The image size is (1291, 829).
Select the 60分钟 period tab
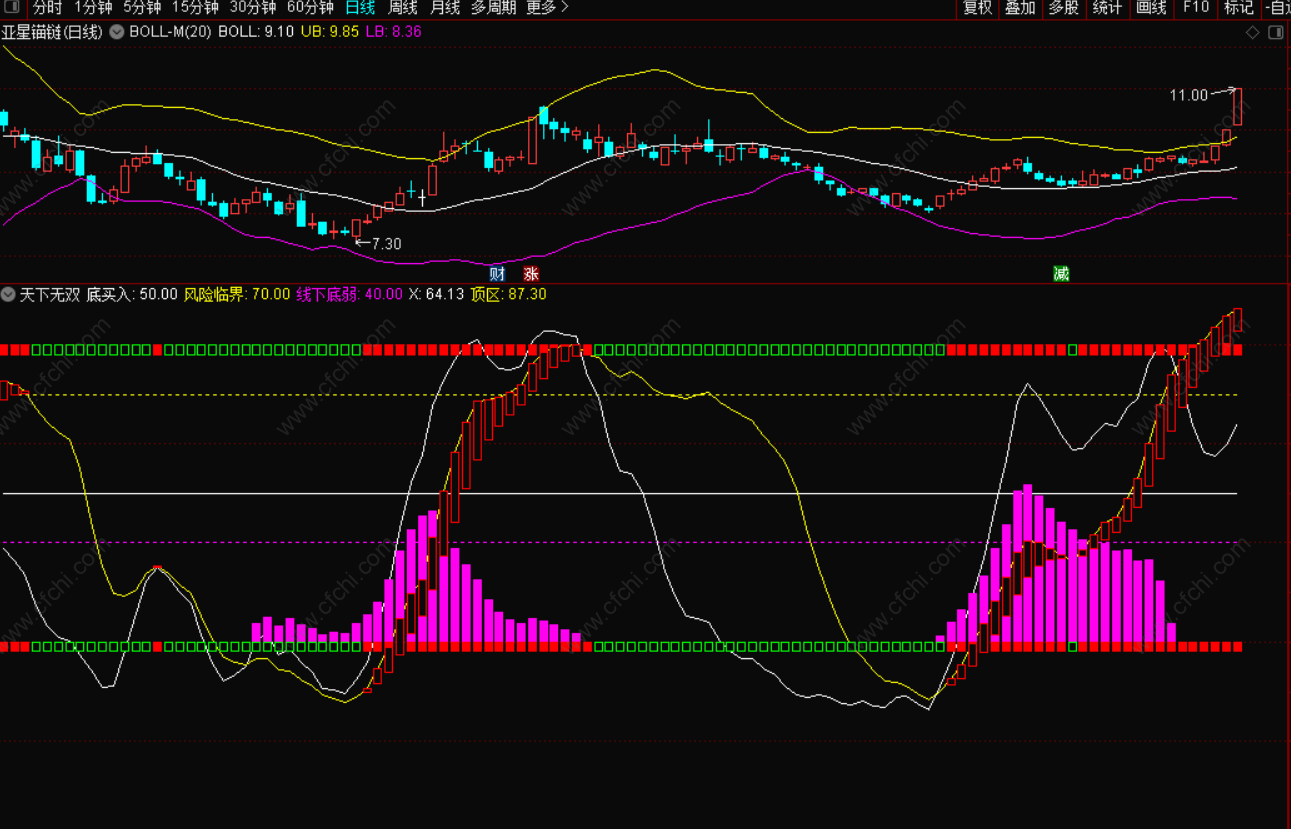pos(310,8)
